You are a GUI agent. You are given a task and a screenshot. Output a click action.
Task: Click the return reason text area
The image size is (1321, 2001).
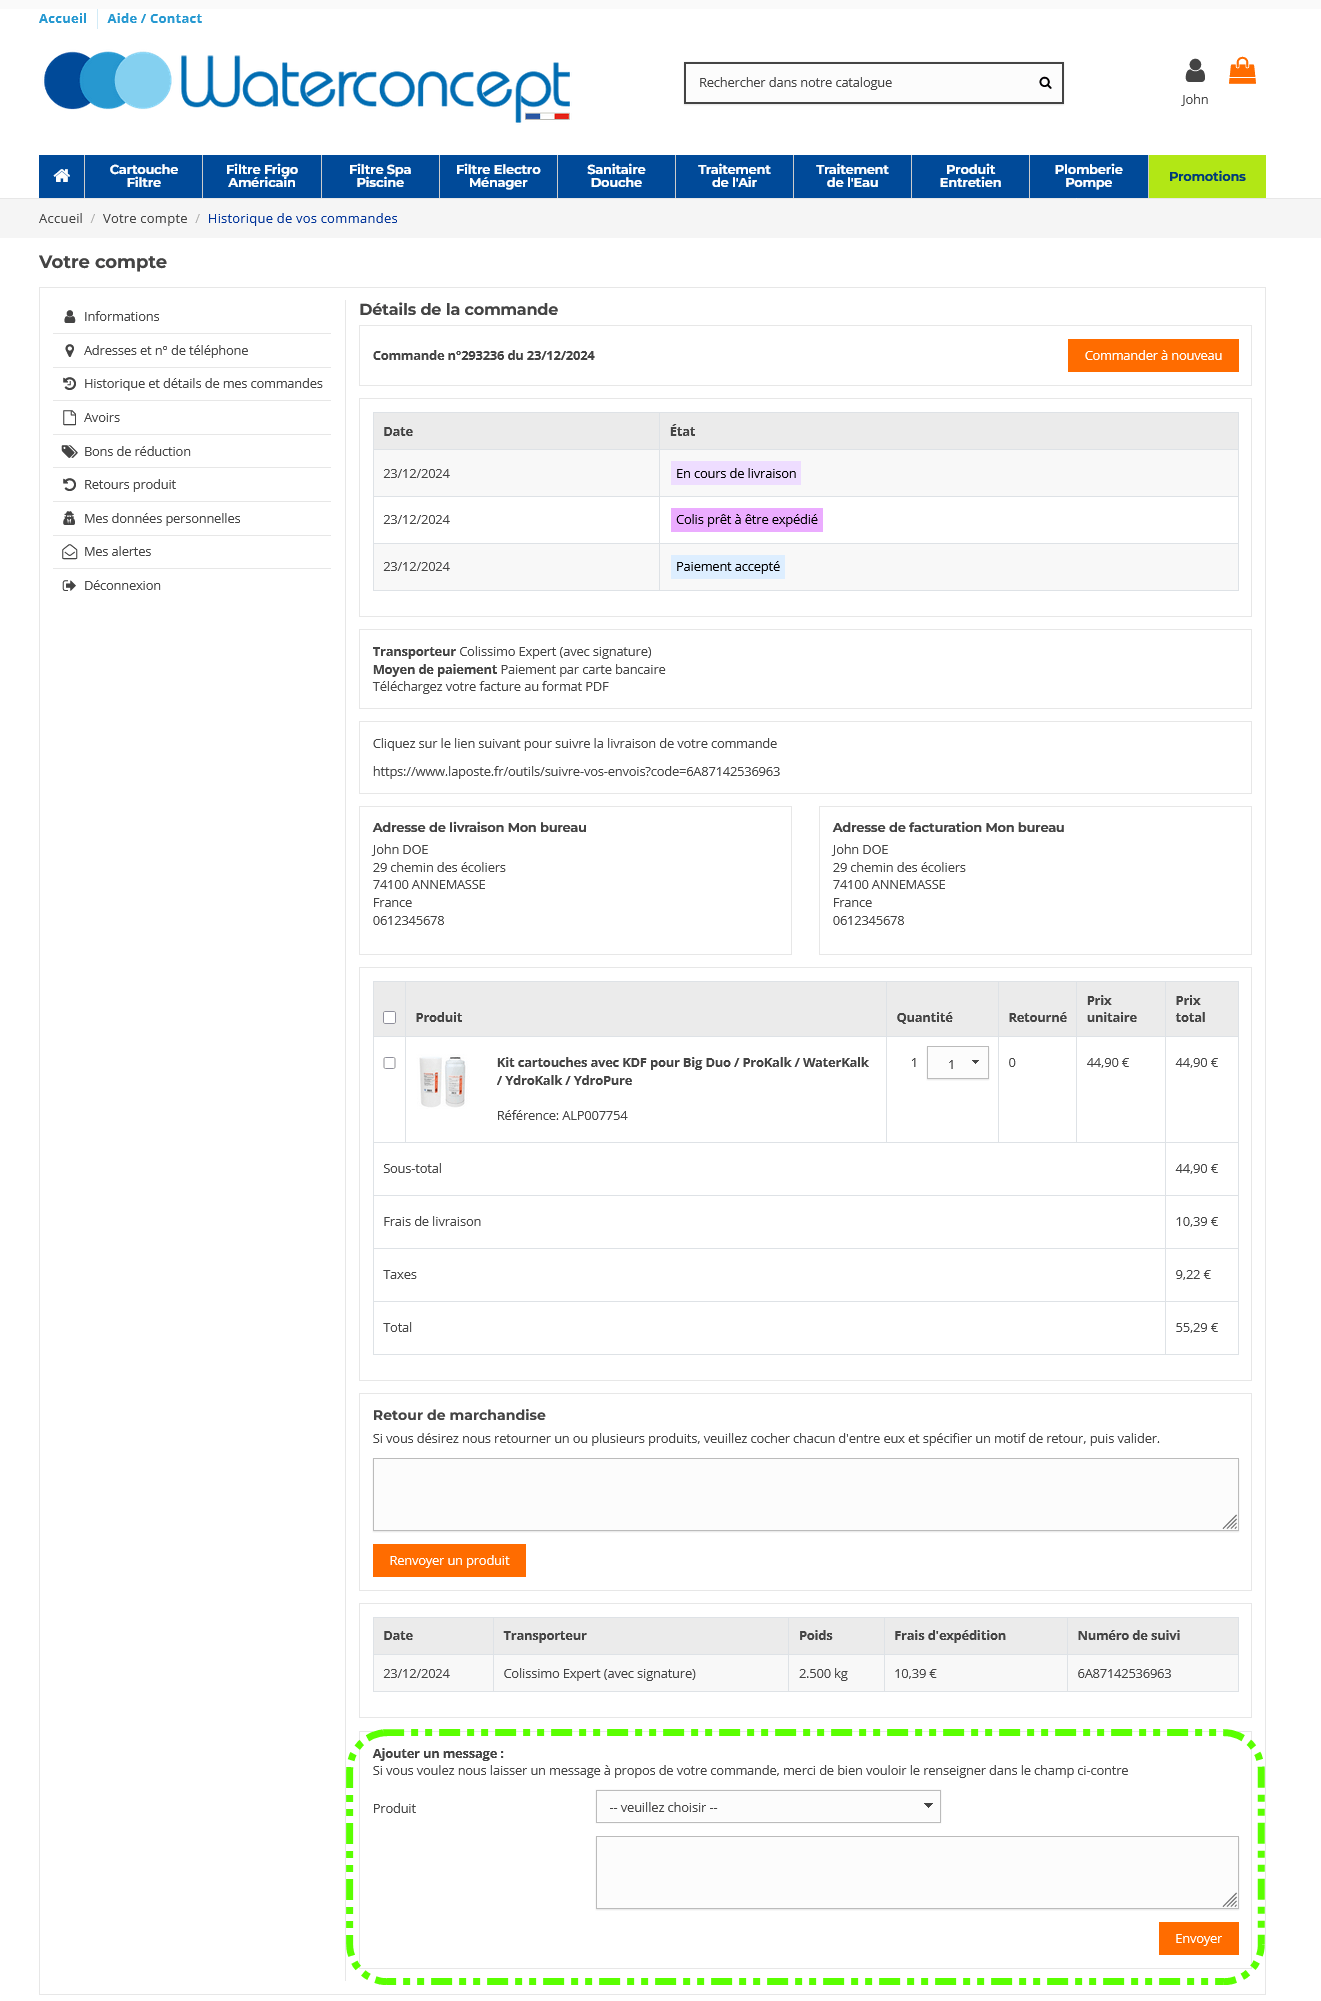coord(805,1494)
